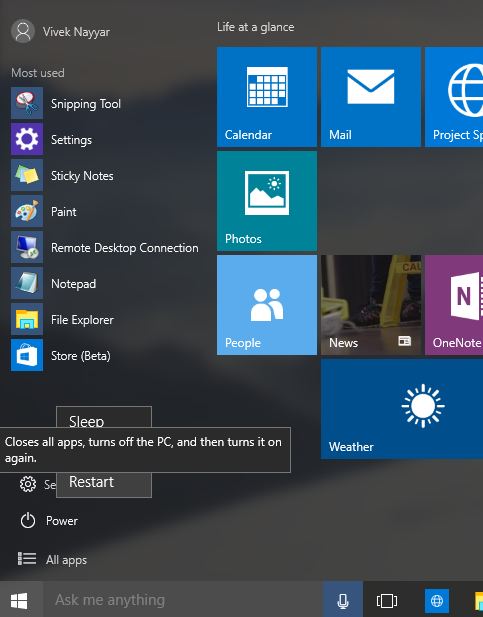This screenshot has height=617, width=483.
Task: Click the All apps label
Action: click(x=66, y=560)
